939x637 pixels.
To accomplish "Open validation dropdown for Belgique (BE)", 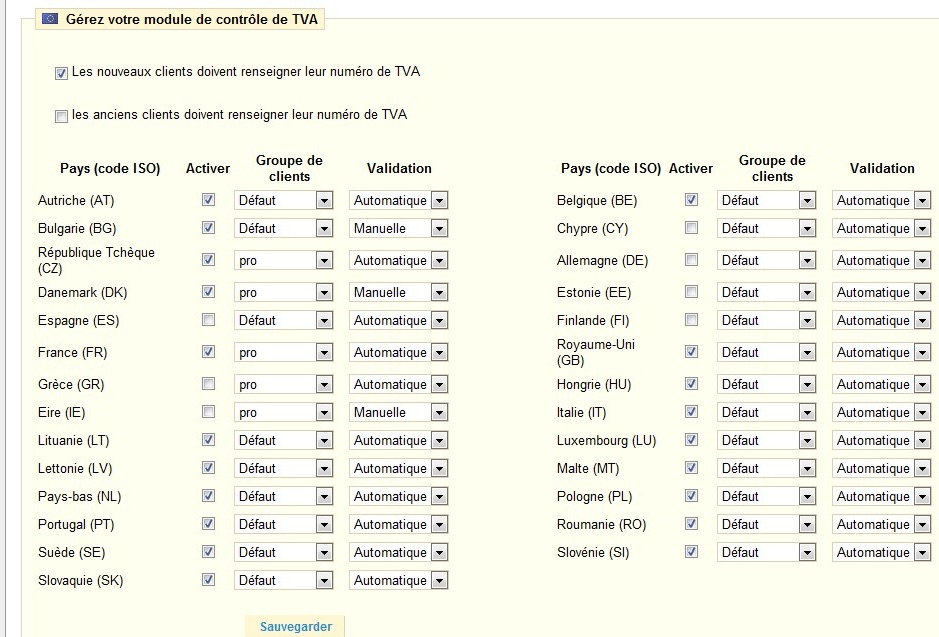I will pyautogui.click(x=882, y=200).
